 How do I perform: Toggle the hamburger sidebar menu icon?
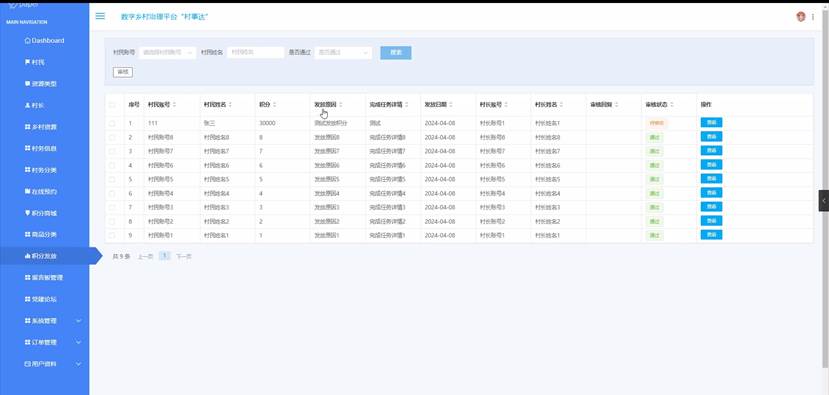click(100, 16)
